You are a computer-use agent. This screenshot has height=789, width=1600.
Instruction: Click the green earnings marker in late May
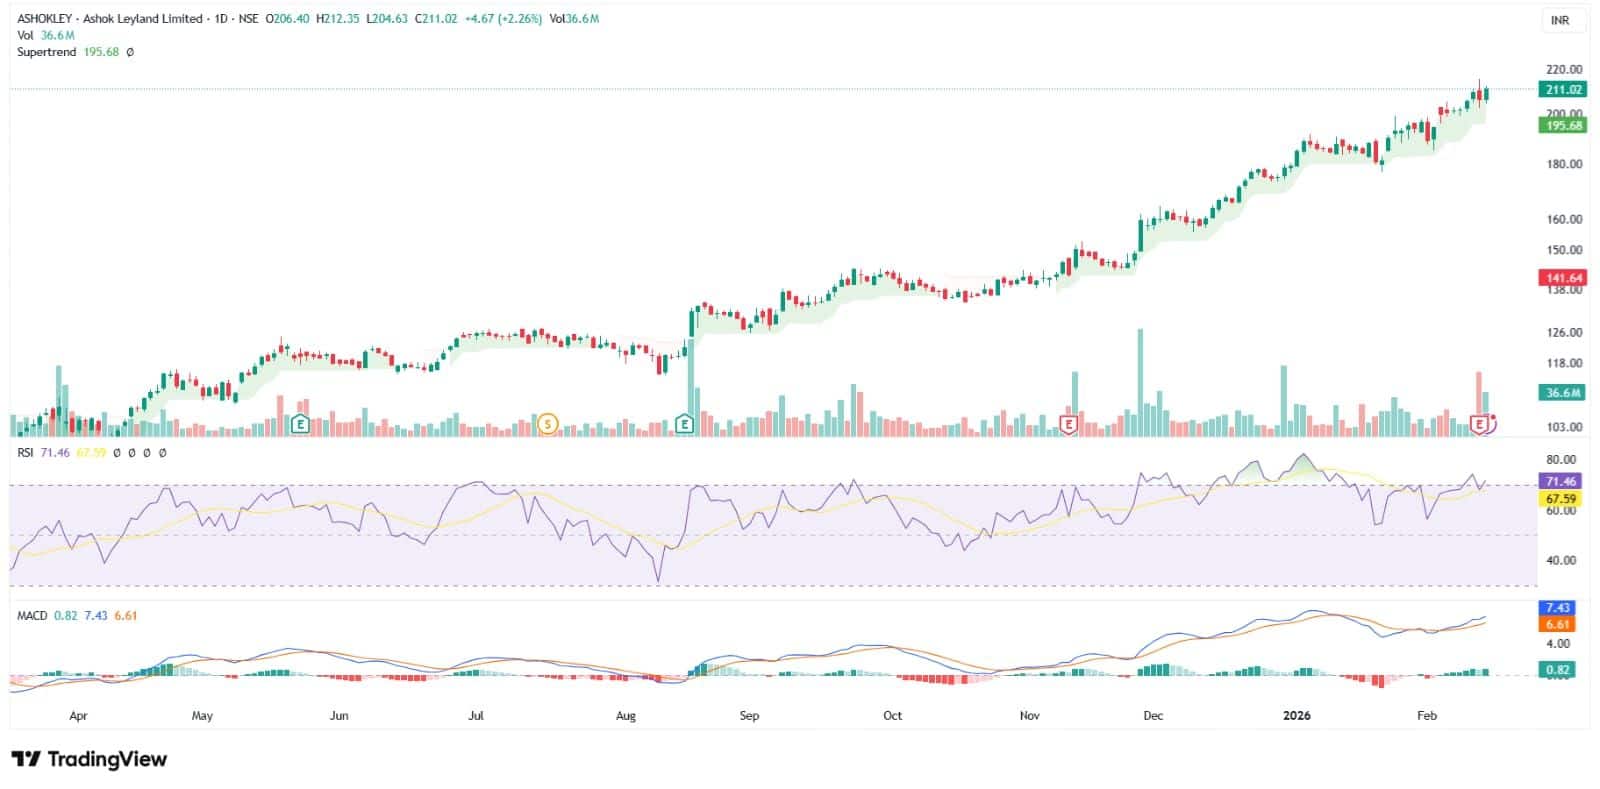point(300,424)
